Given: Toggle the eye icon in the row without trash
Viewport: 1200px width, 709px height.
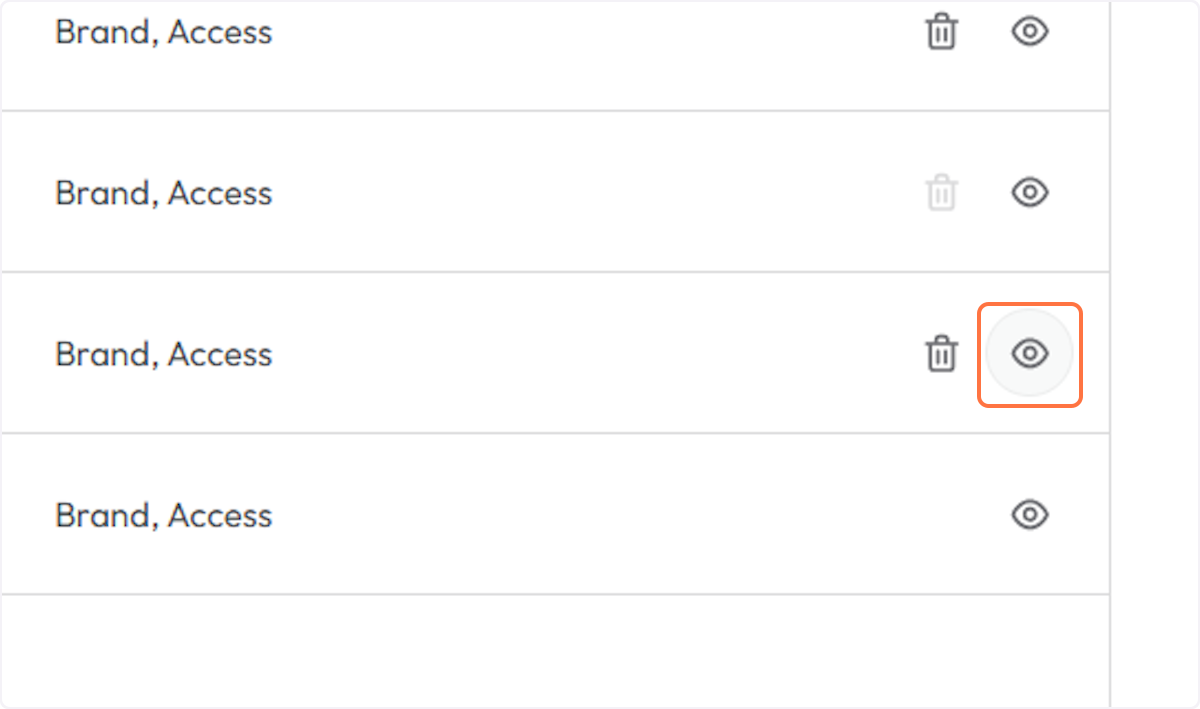Looking at the screenshot, I should (1029, 515).
